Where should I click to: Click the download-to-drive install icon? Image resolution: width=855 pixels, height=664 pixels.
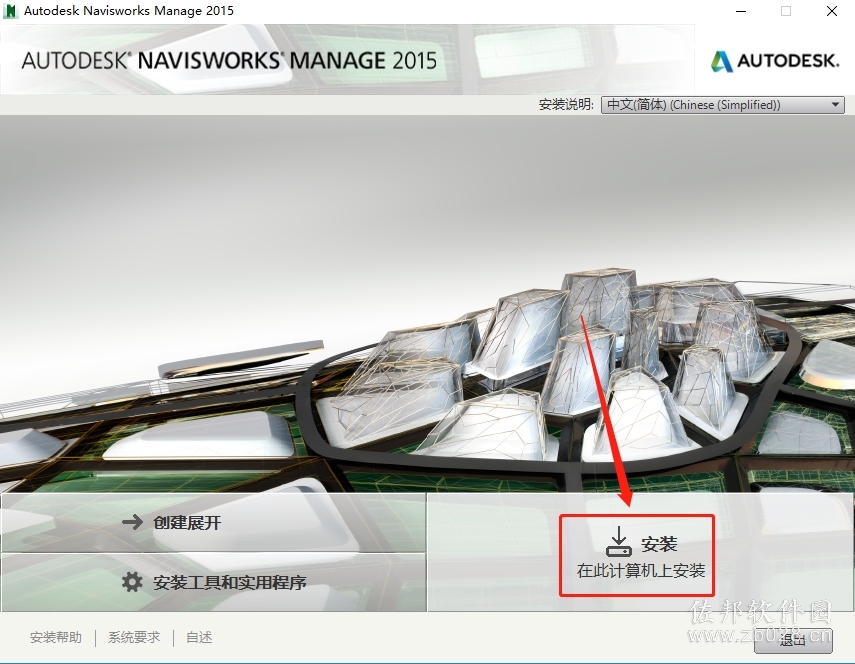[619, 541]
